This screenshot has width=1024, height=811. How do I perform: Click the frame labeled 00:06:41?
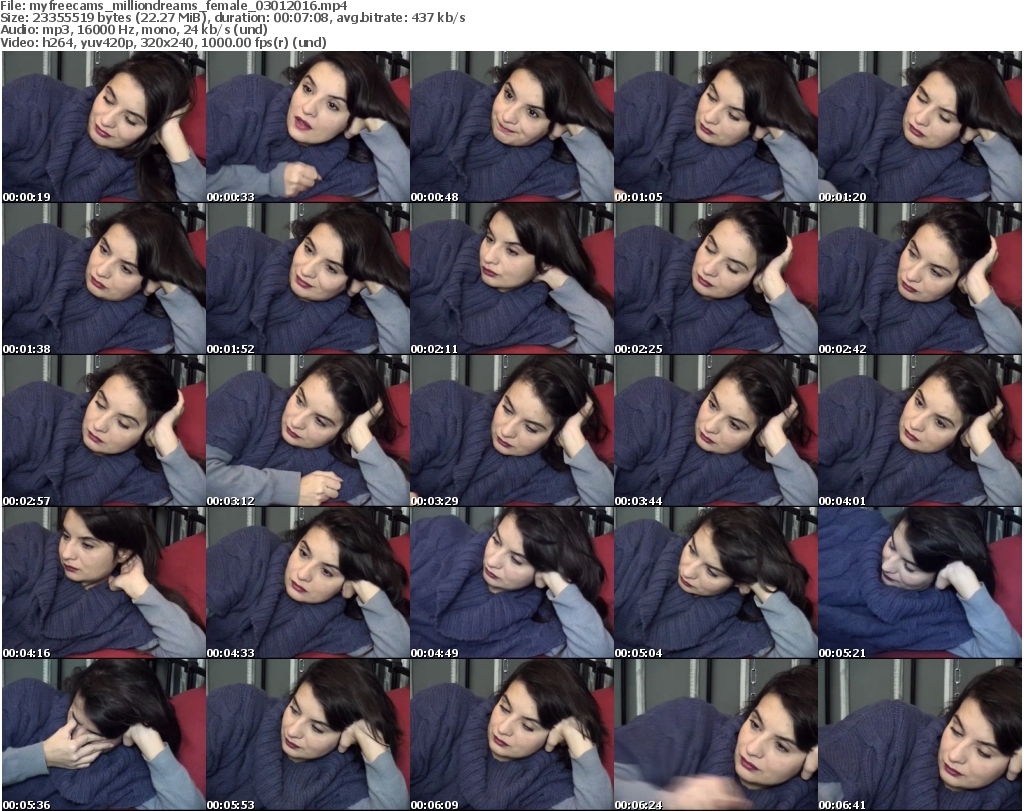920,735
